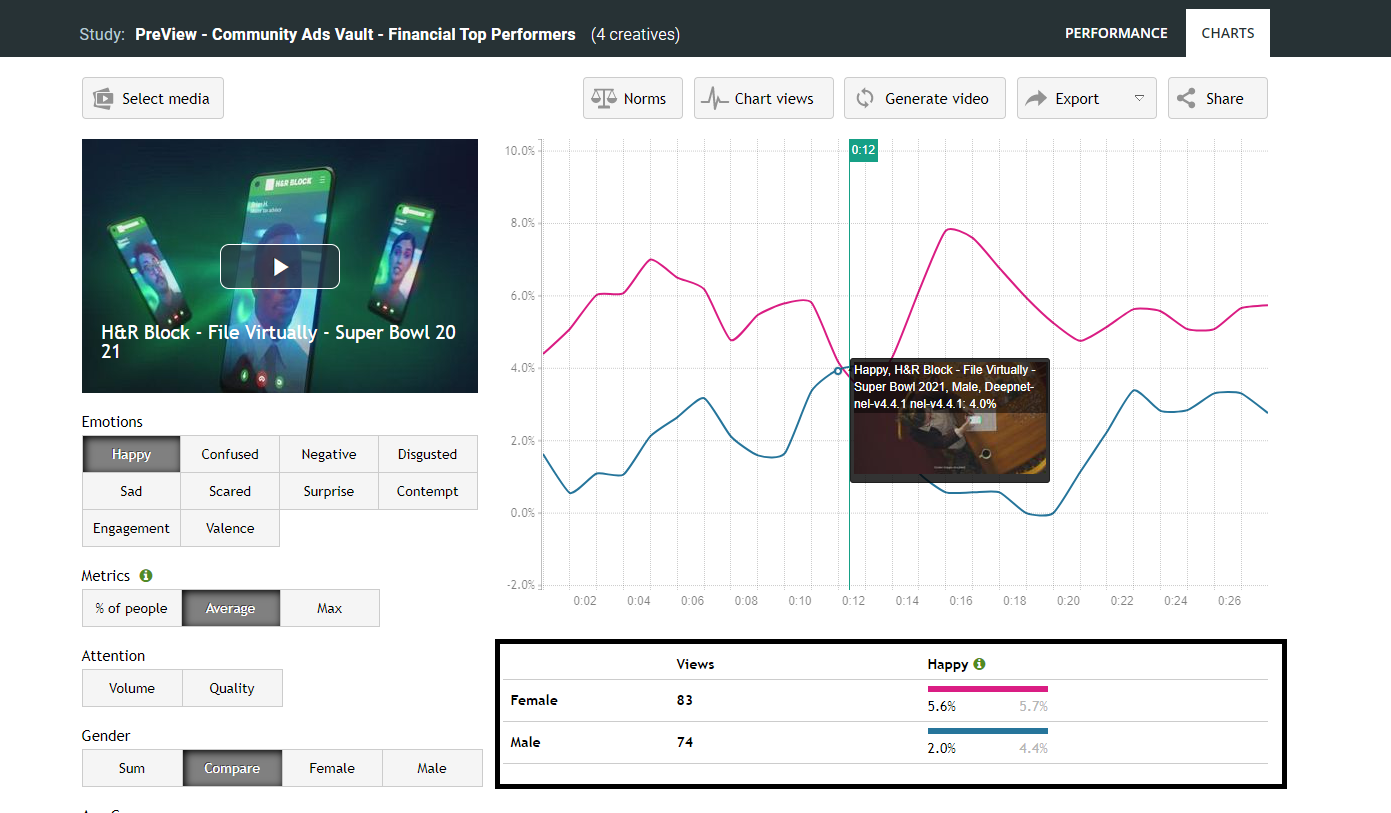This screenshot has height=813, width=1391.
Task: Select the Scared emotion
Action: 230,491
